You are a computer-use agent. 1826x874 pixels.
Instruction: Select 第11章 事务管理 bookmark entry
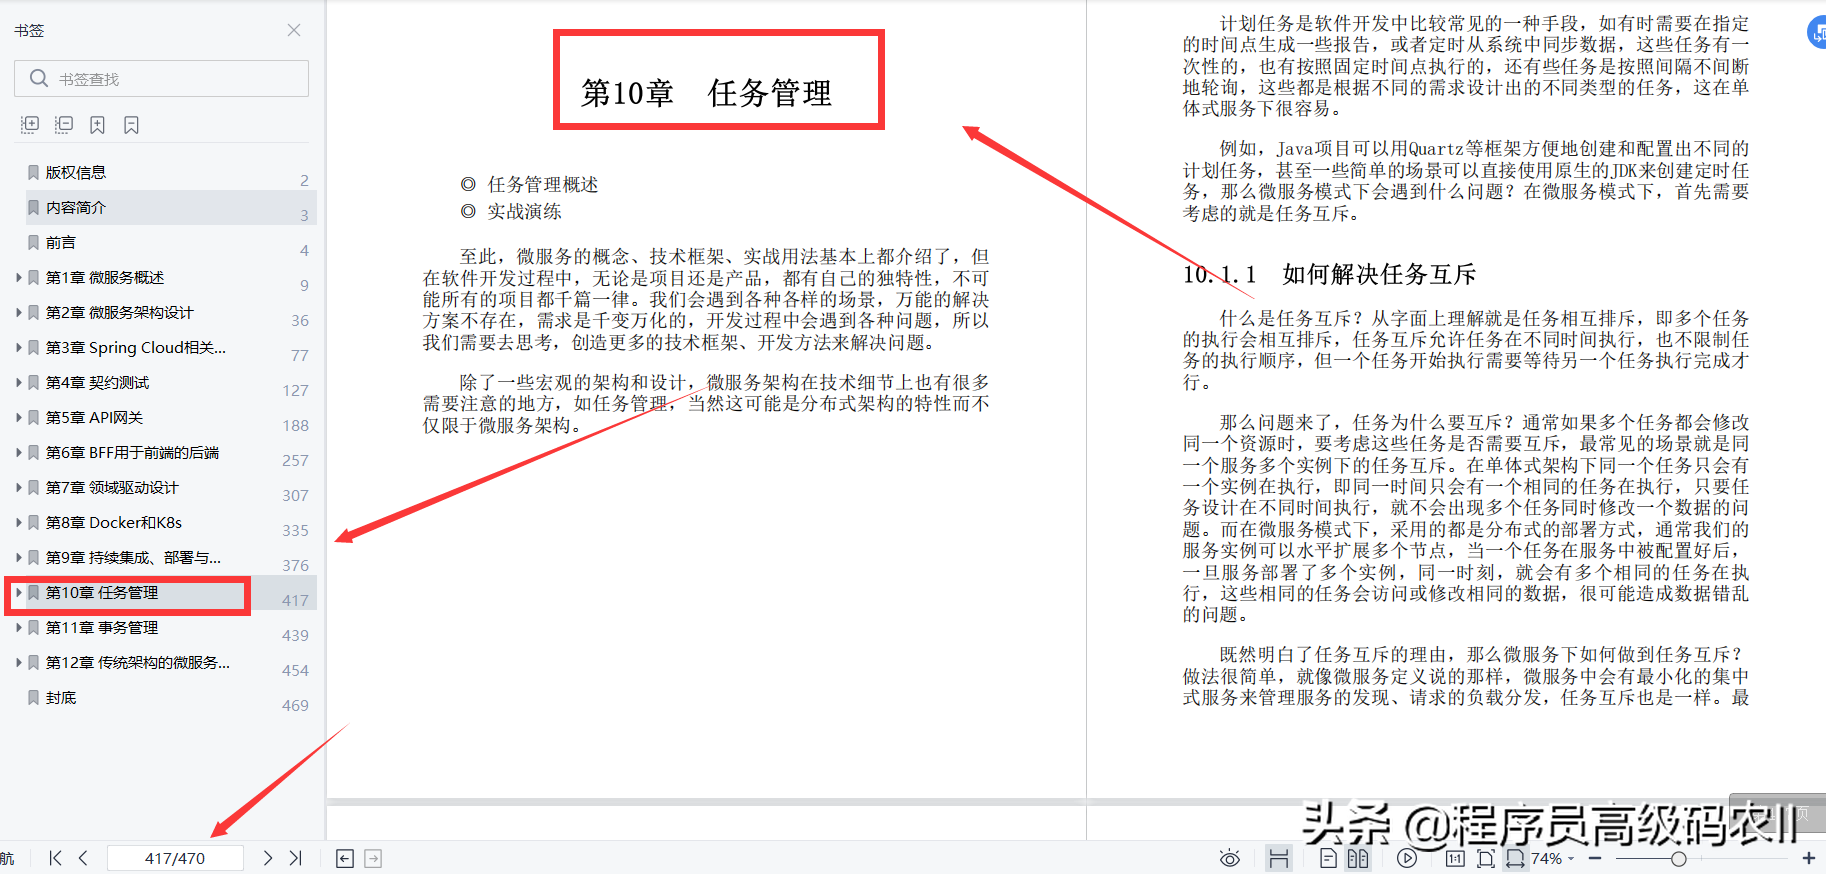click(102, 627)
